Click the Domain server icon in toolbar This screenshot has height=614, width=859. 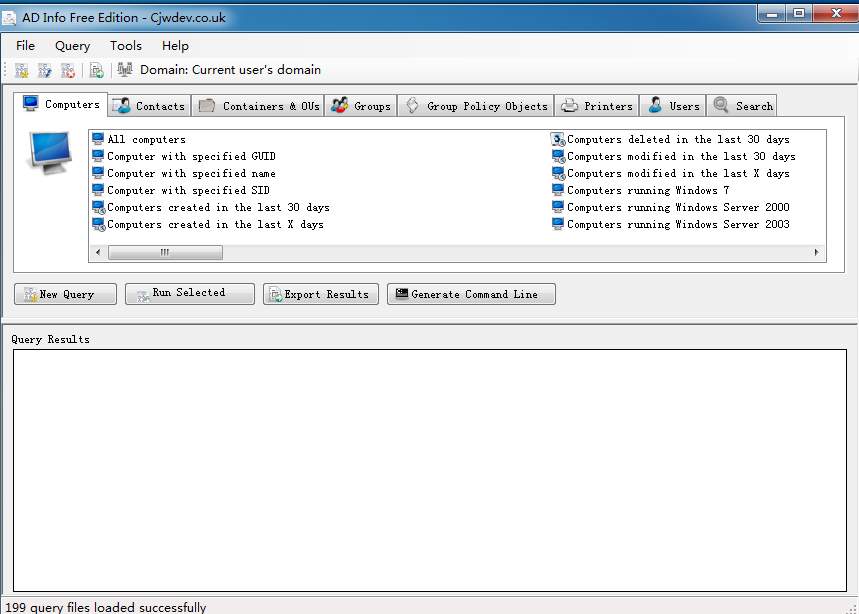125,70
